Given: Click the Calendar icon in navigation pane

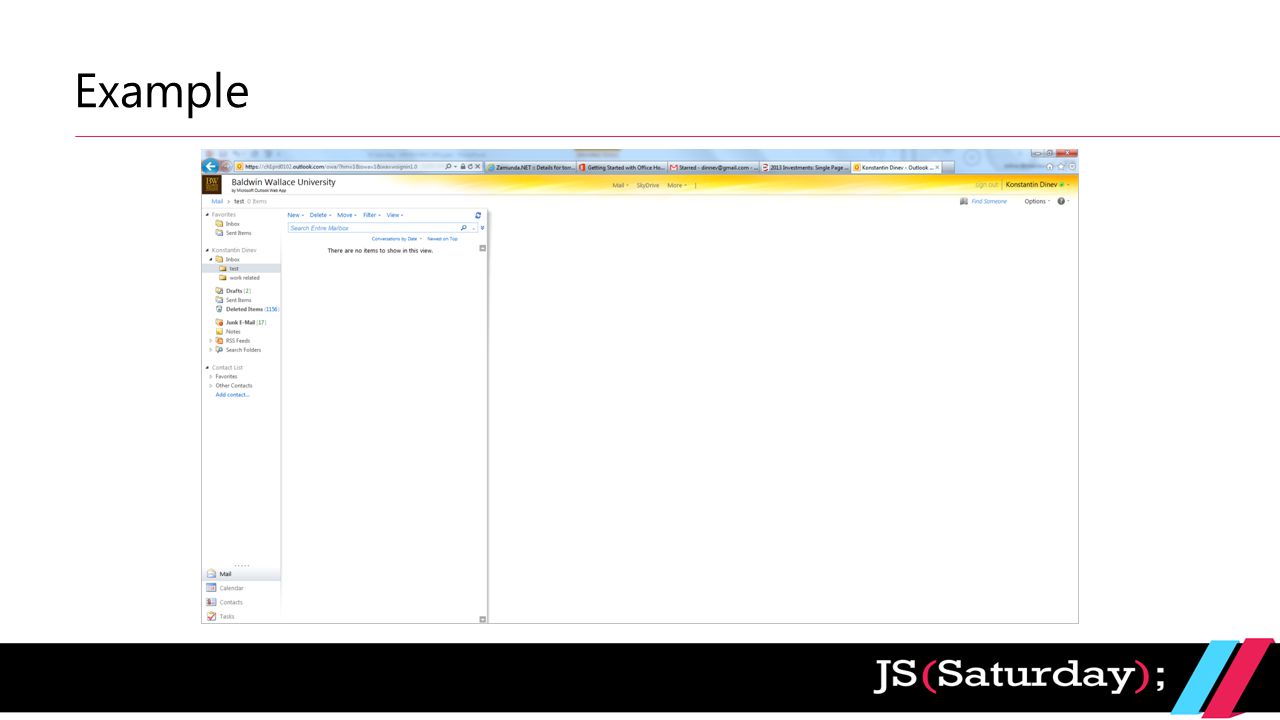Looking at the screenshot, I should tap(211, 588).
